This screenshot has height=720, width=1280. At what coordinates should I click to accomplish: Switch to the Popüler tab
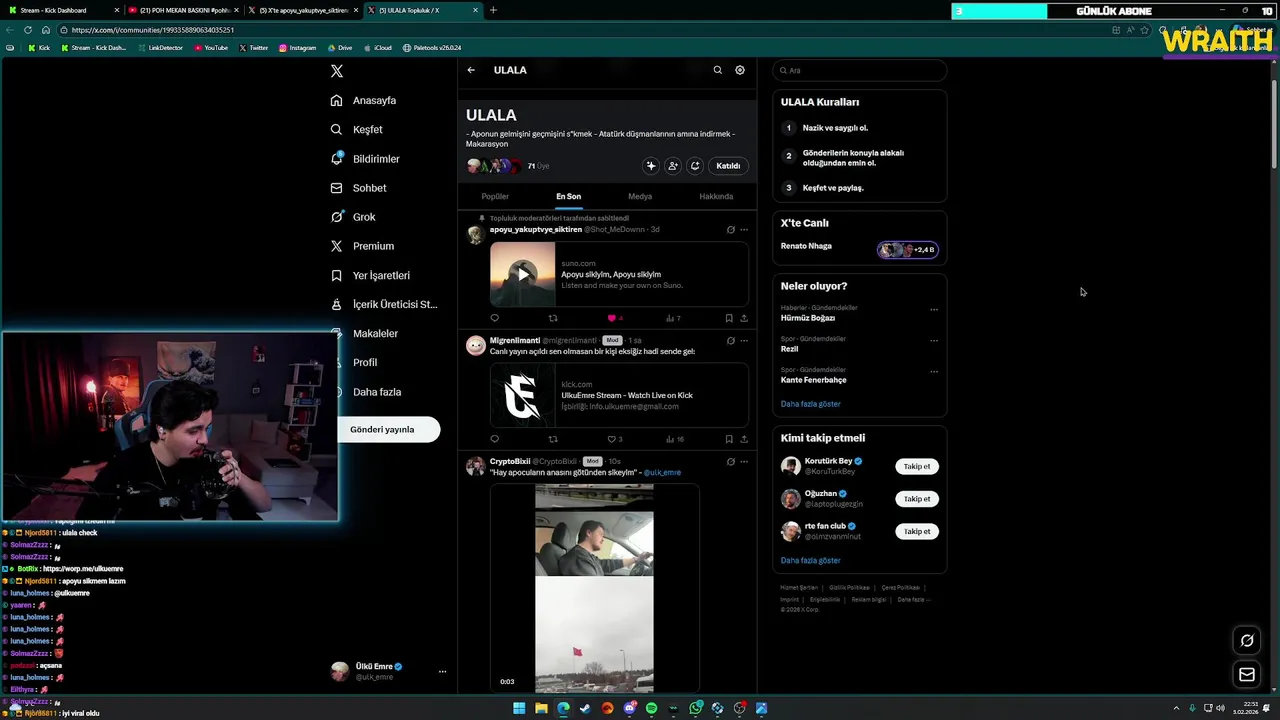click(495, 196)
